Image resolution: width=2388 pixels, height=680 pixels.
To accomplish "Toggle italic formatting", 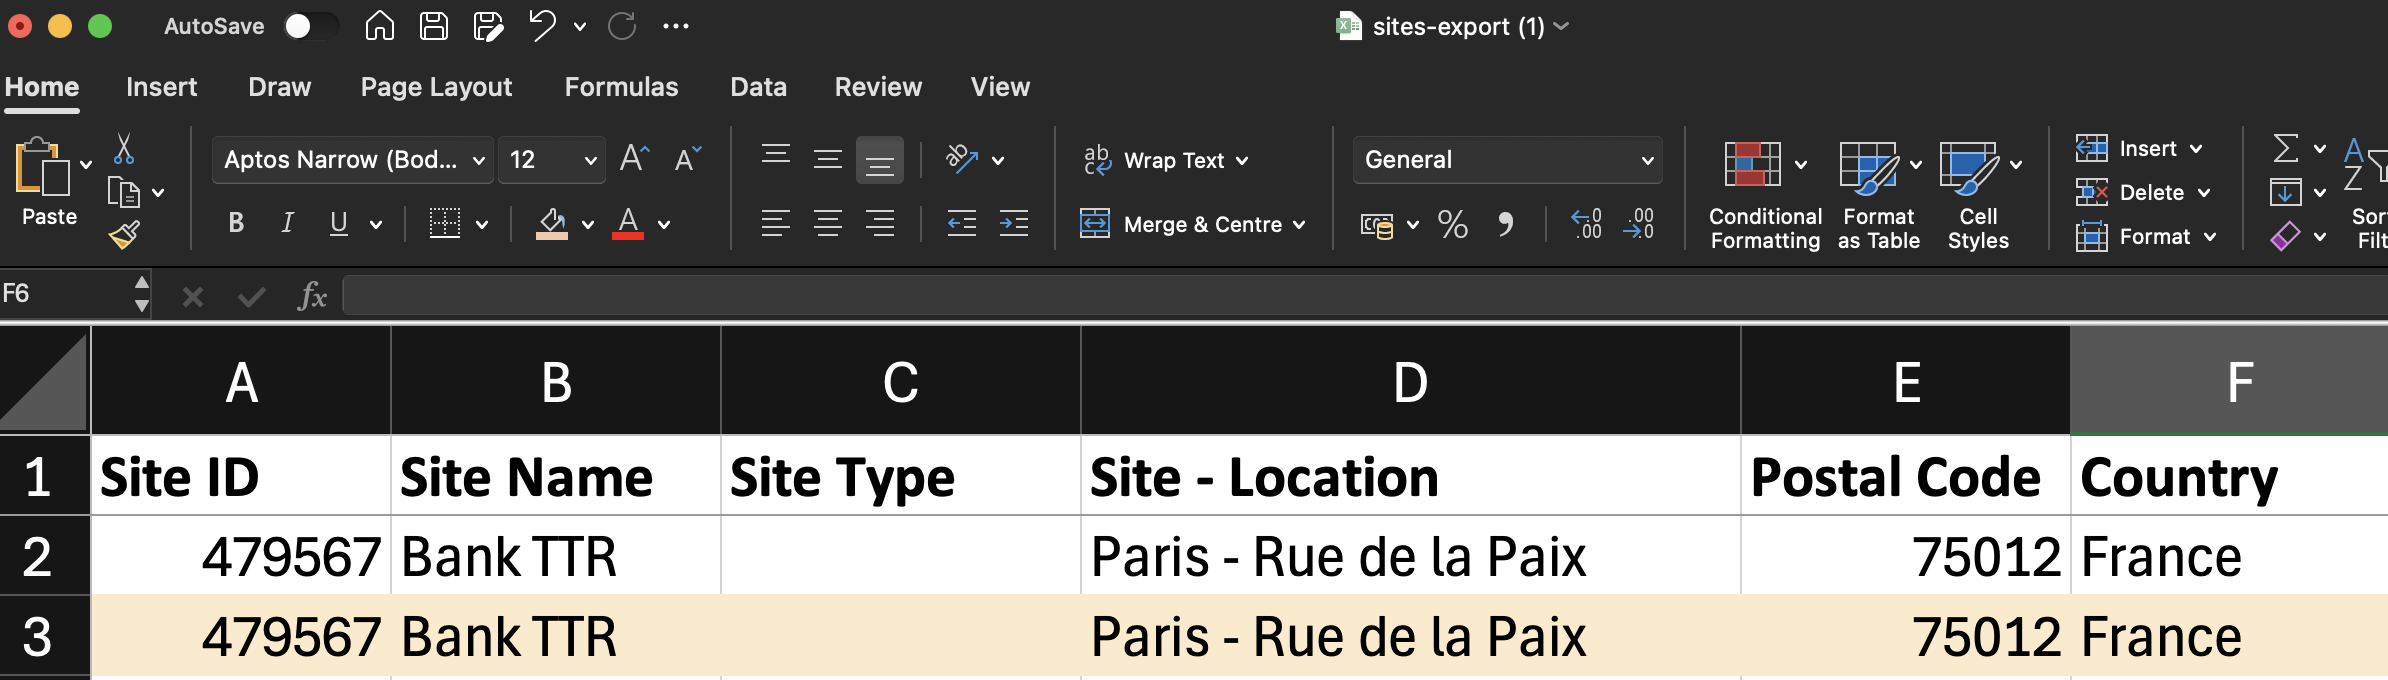I will point(288,224).
